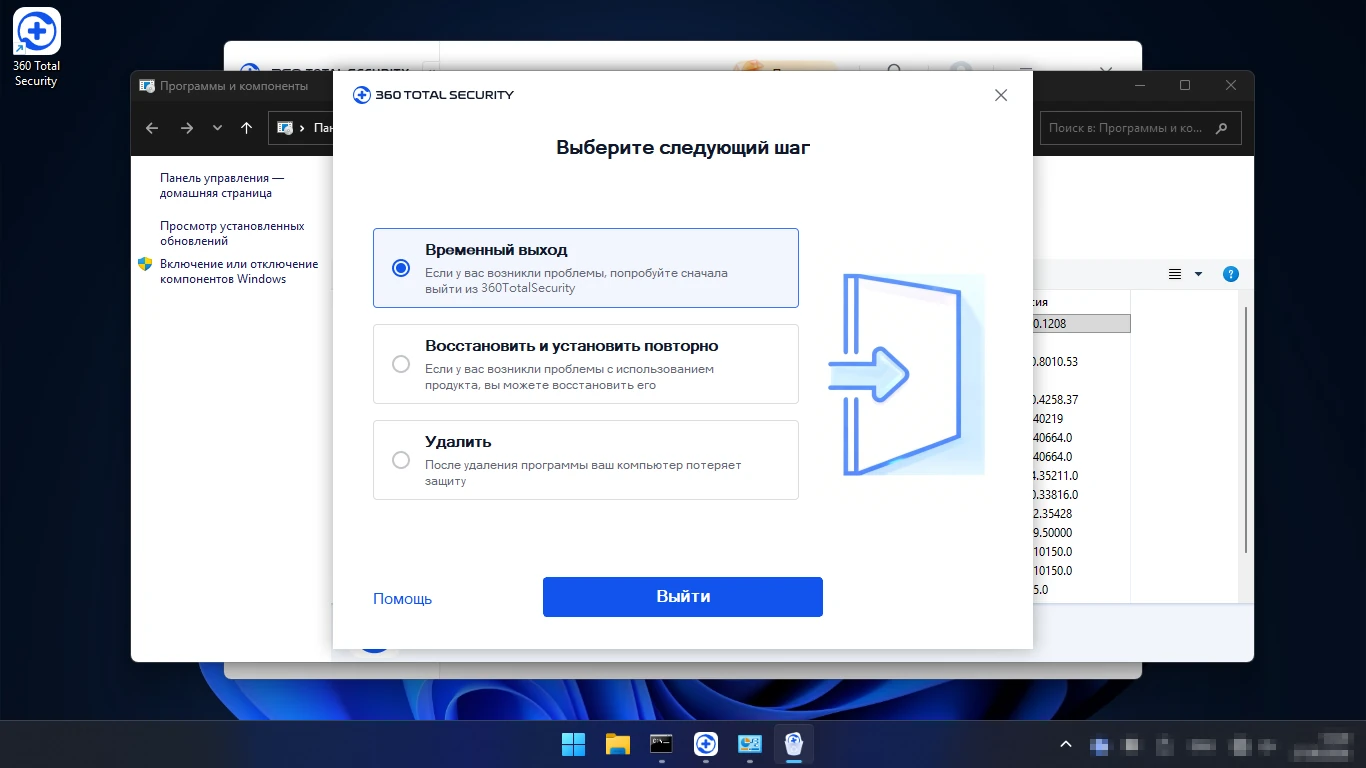Focus the Поиск в: Программы и компоненты field
The width and height of the screenshot is (1366, 768).
click(x=1141, y=128)
